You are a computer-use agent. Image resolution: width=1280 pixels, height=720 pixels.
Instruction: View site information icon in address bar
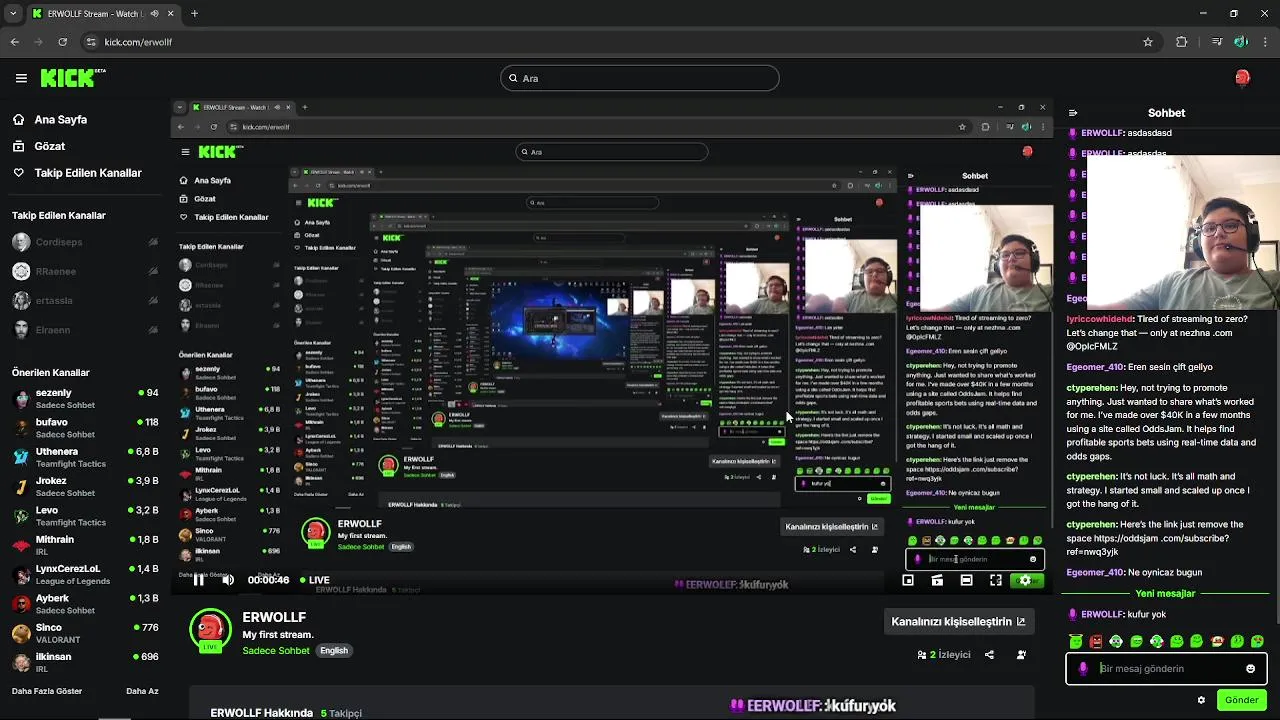click(91, 42)
